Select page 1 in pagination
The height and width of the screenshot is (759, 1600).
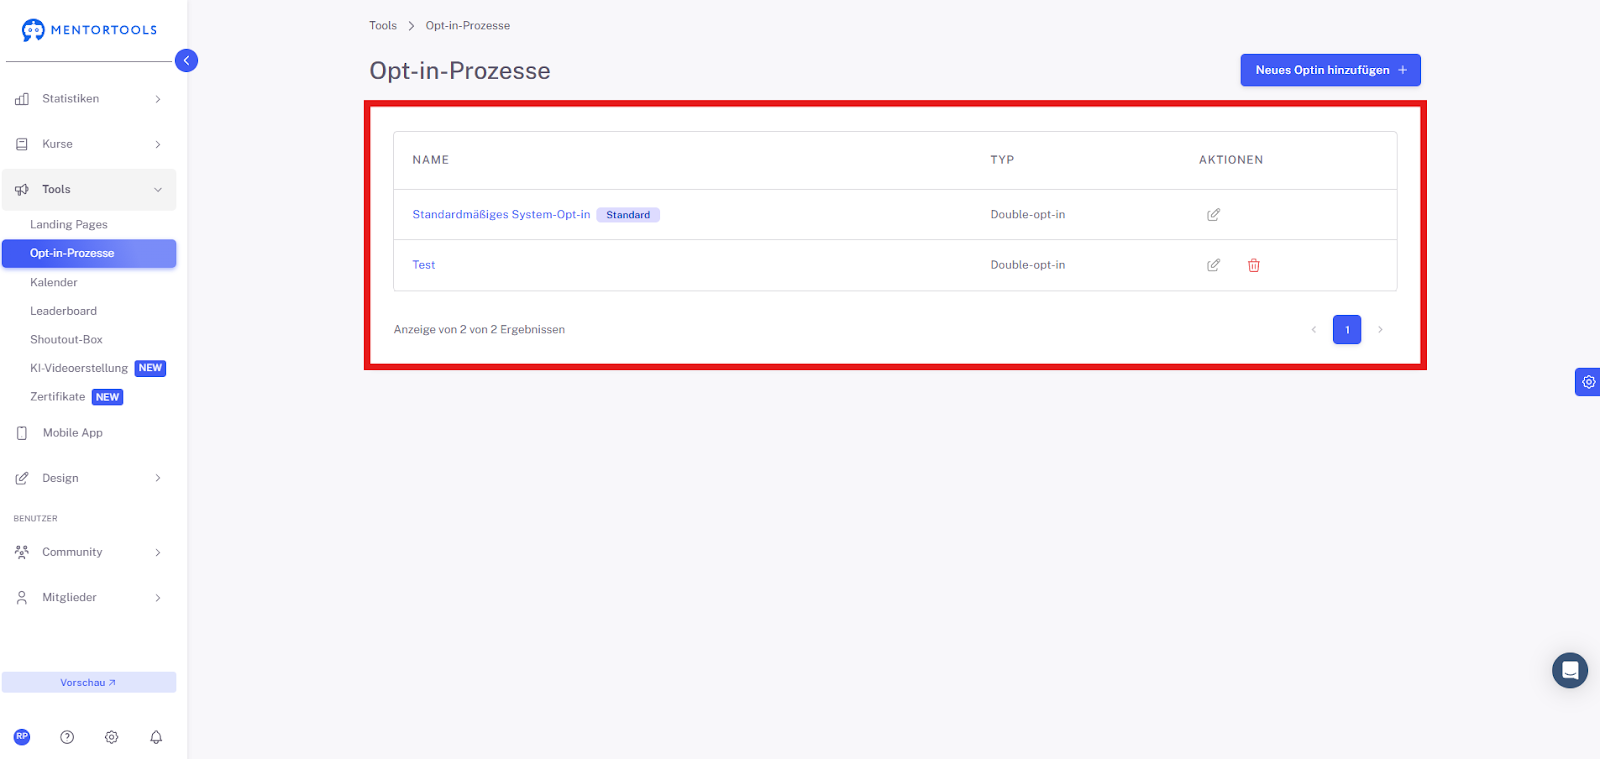(1347, 330)
